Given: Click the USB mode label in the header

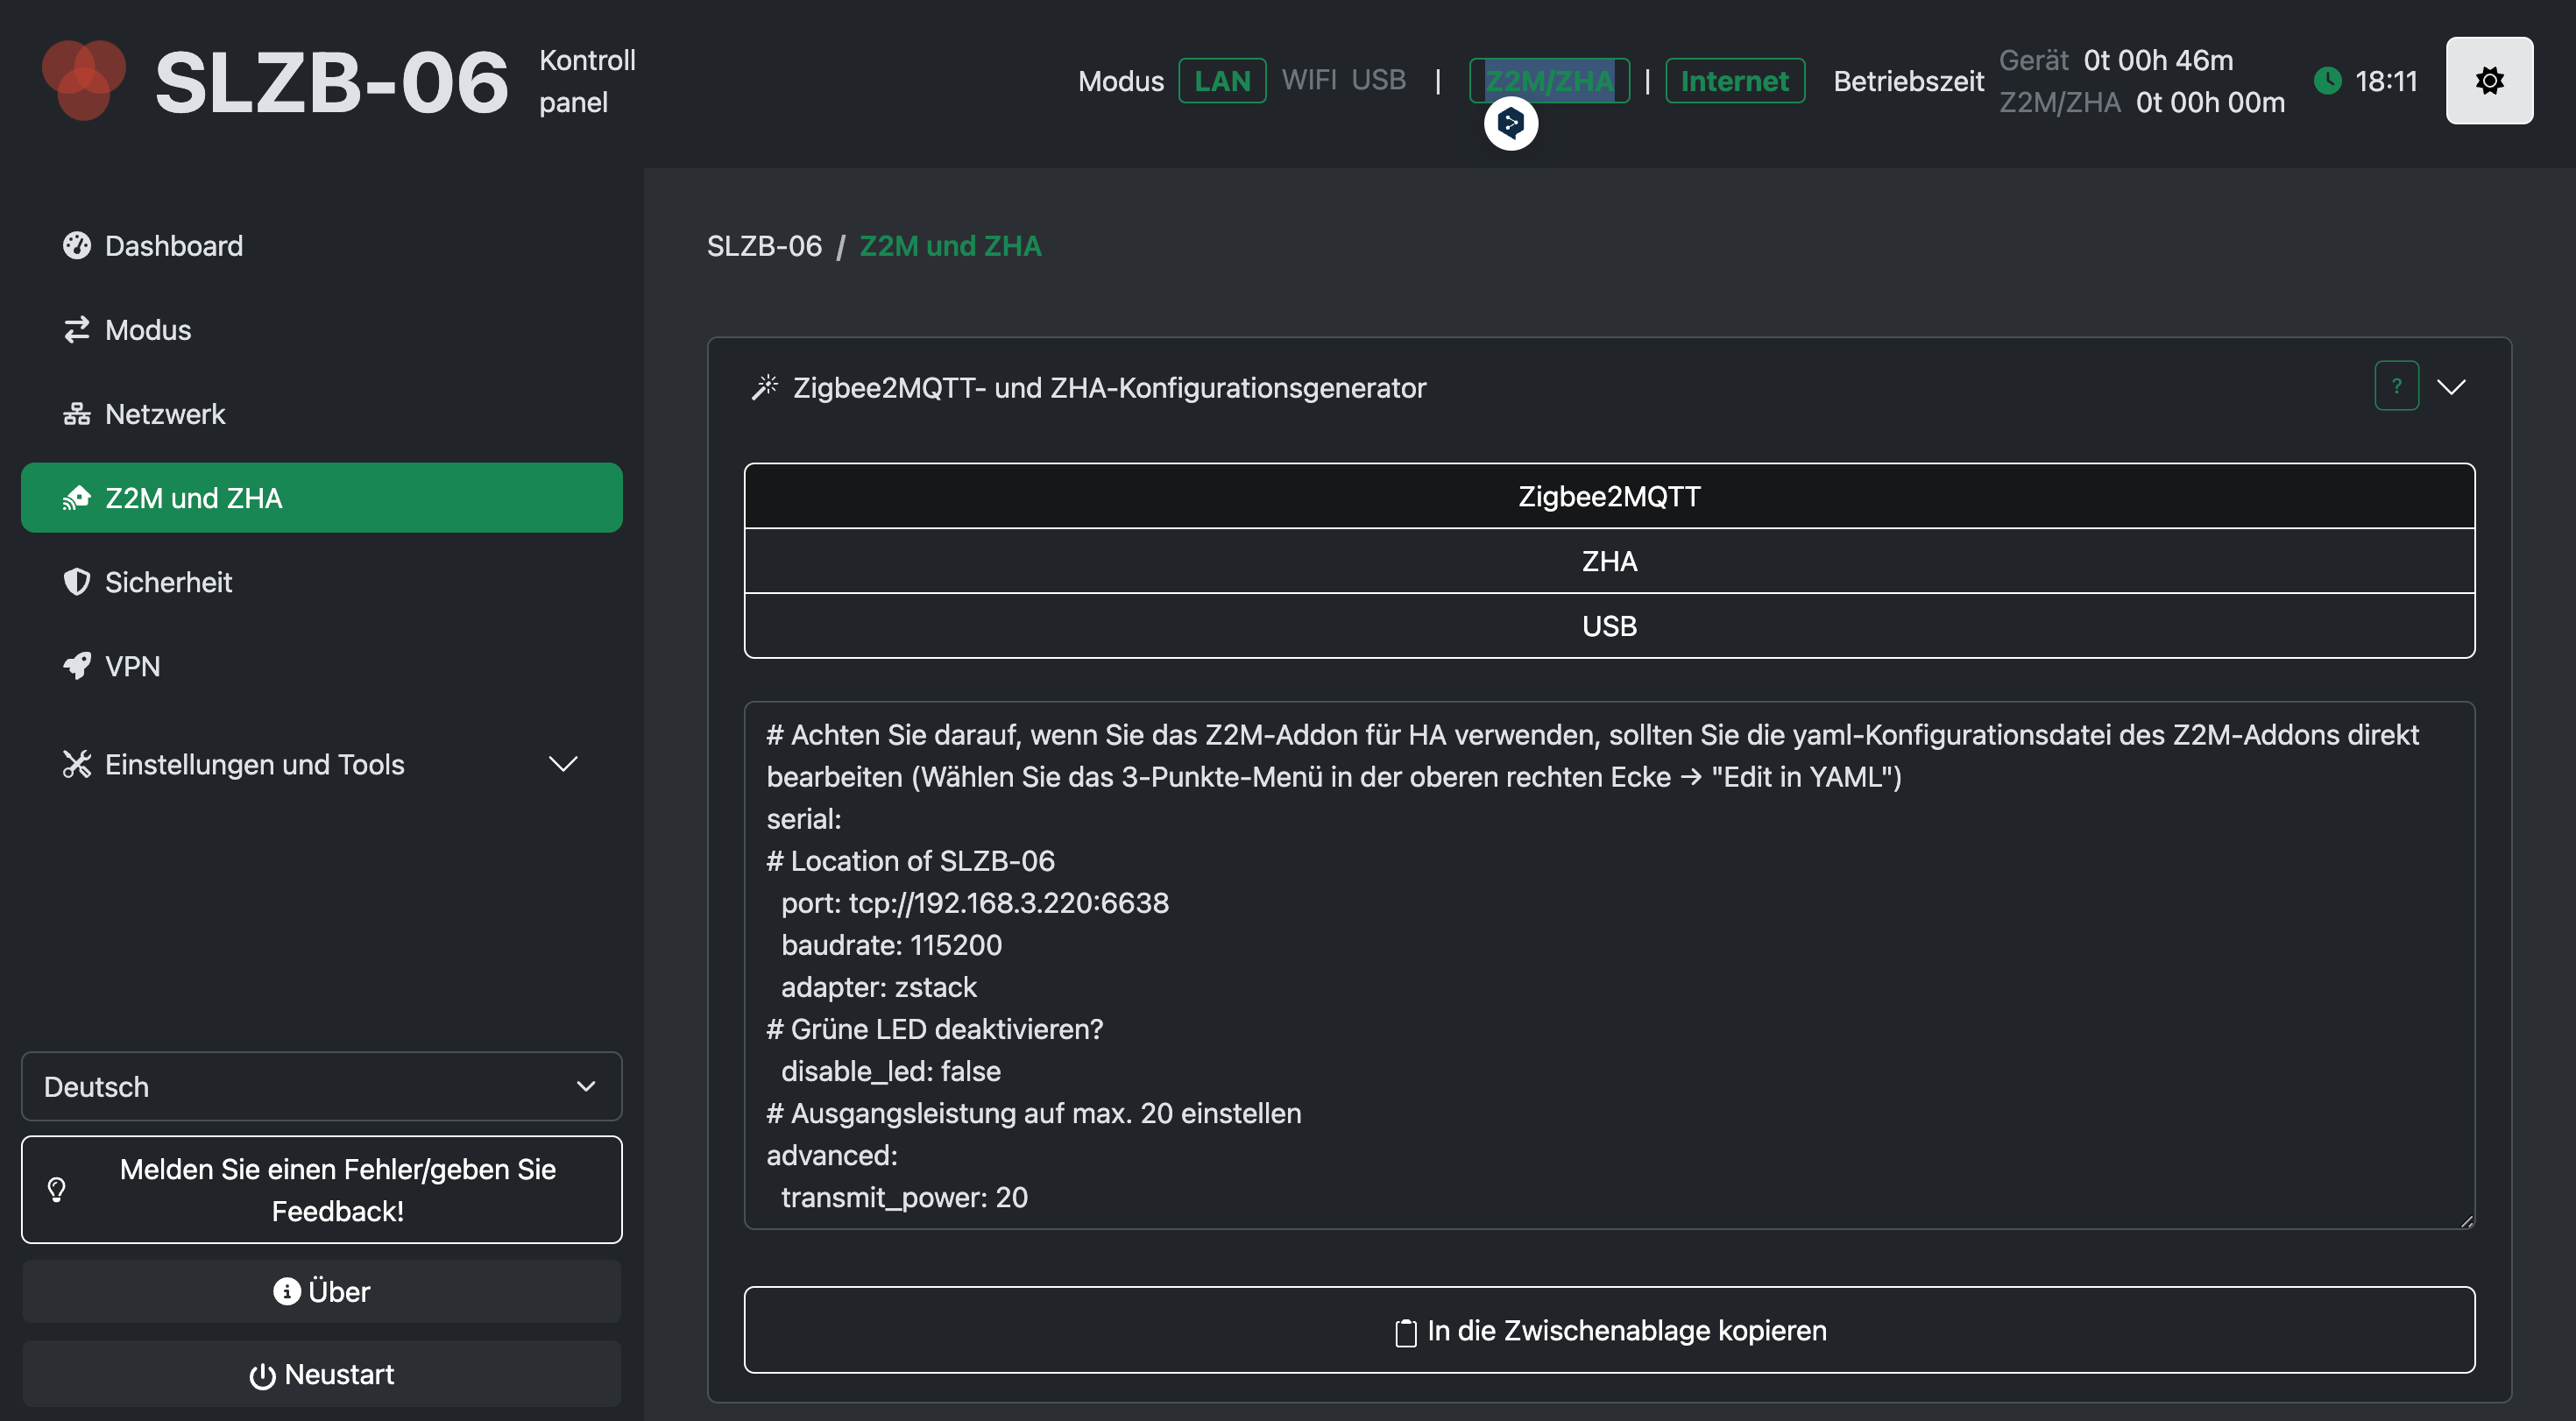Looking at the screenshot, I should click(x=1379, y=80).
